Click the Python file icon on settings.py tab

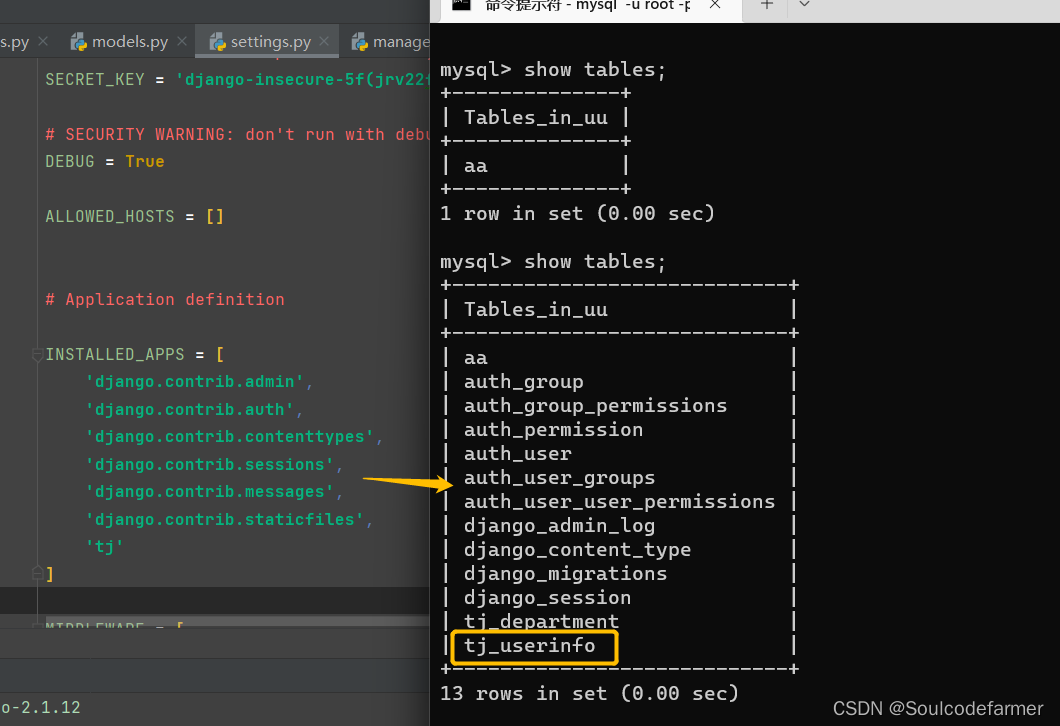tap(218, 42)
